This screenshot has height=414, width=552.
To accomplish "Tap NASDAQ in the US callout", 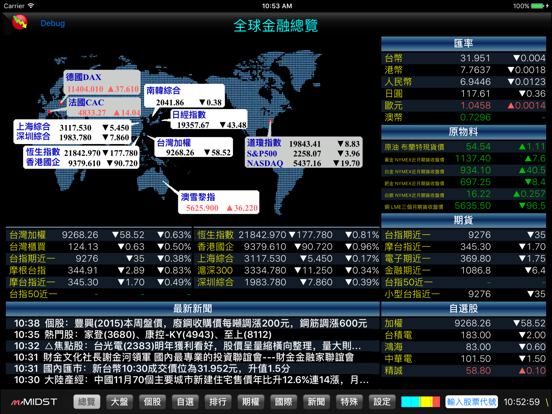I will [265, 163].
